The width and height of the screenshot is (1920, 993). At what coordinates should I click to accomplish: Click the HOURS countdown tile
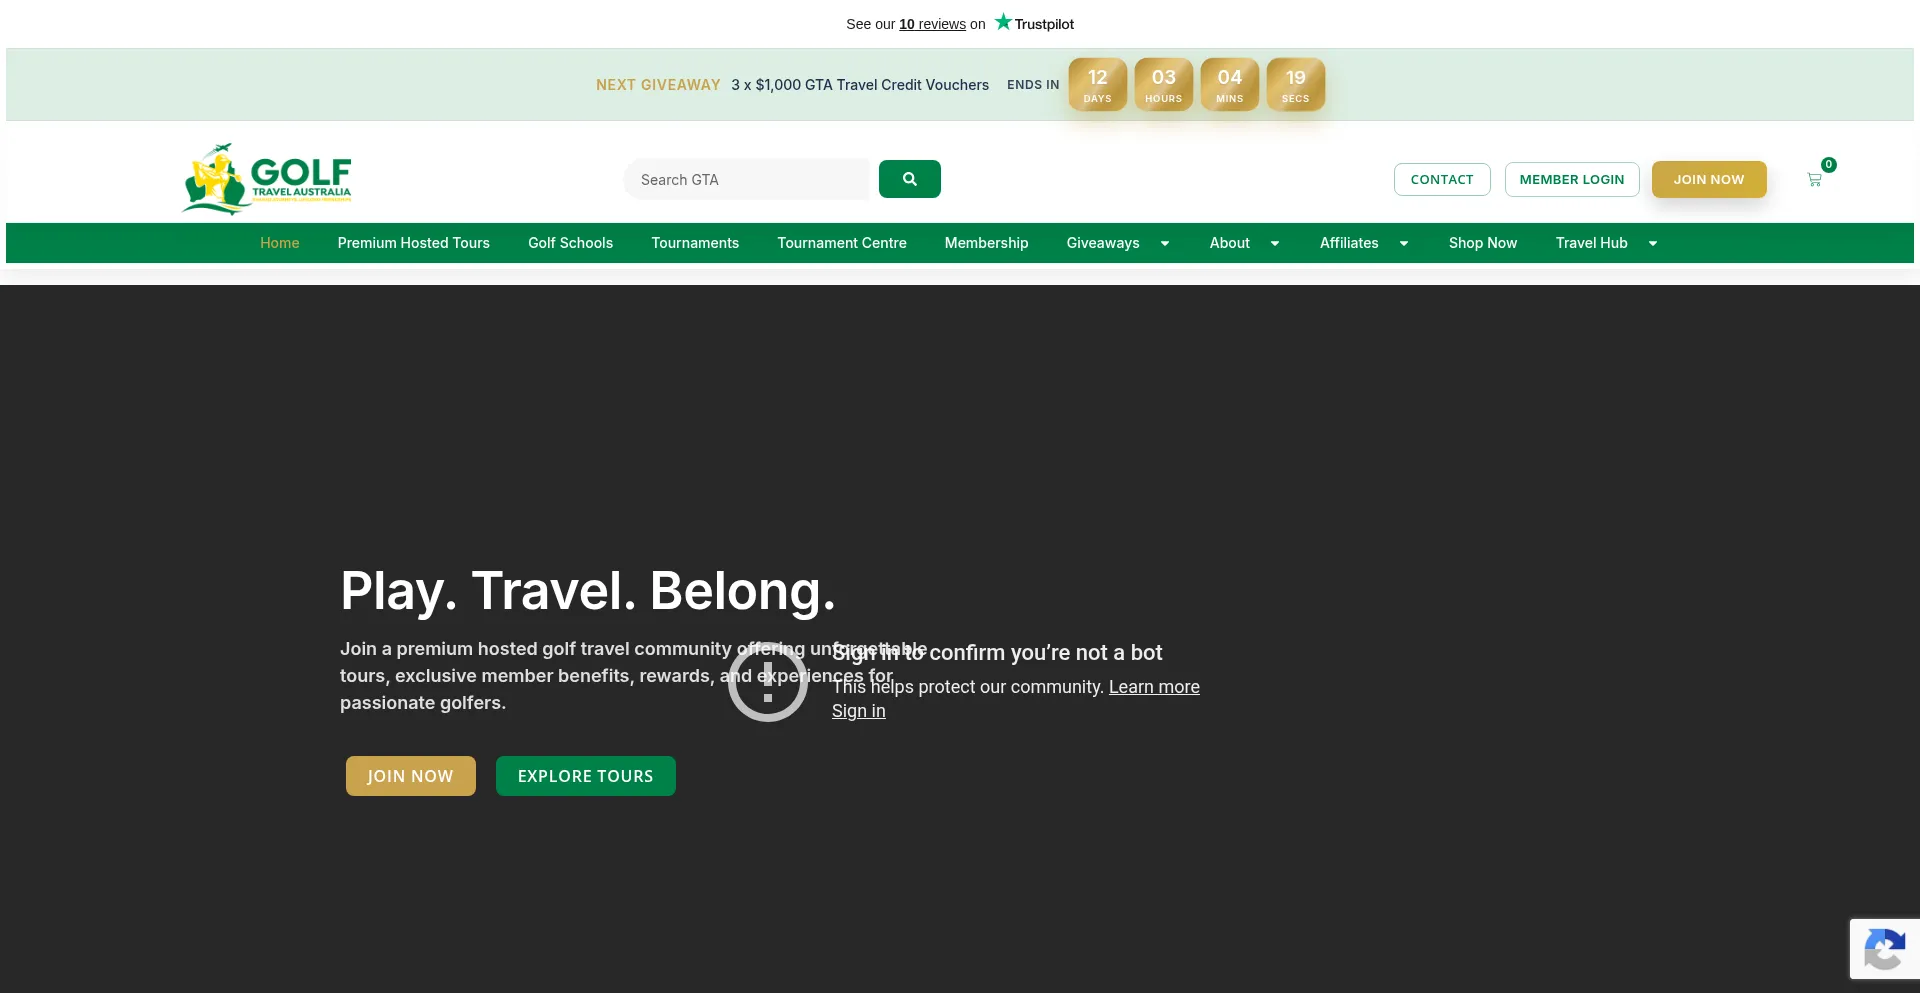pyautogui.click(x=1163, y=84)
